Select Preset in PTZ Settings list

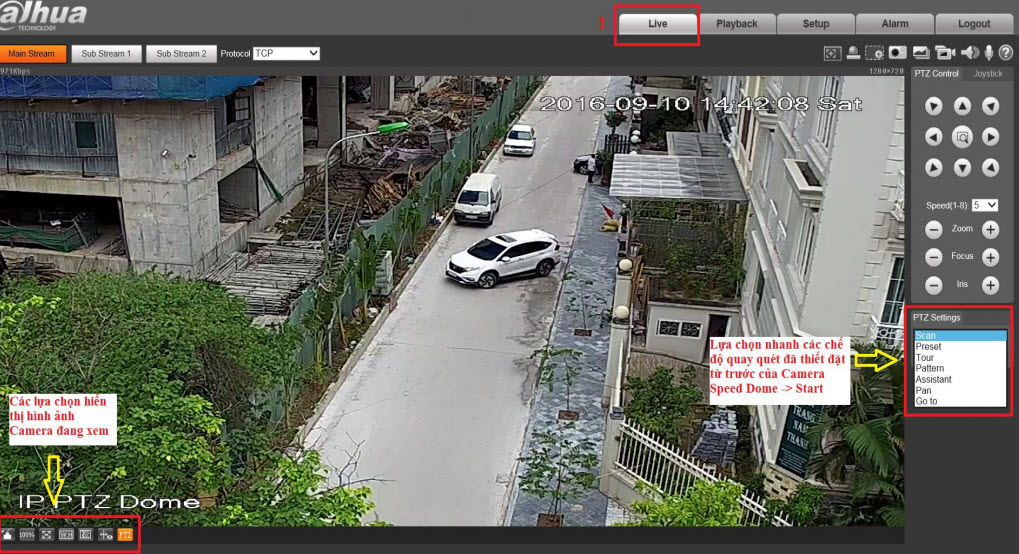pyautogui.click(x=960, y=347)
